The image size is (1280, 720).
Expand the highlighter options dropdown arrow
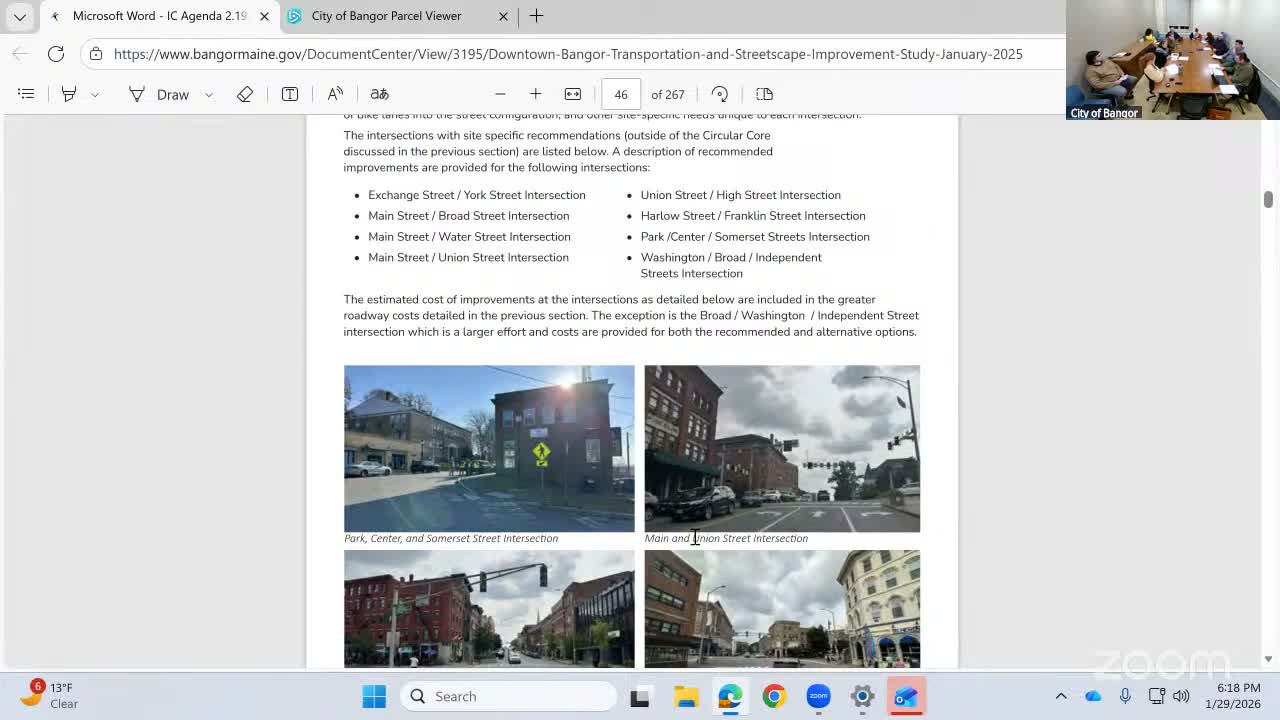pyautogui.click(x=95, y=95)
